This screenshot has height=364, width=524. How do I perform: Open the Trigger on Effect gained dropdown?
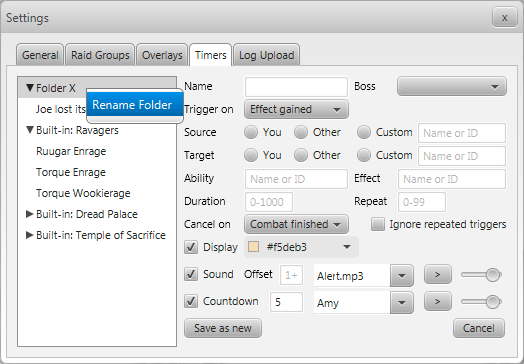click(x=296, y=109)
